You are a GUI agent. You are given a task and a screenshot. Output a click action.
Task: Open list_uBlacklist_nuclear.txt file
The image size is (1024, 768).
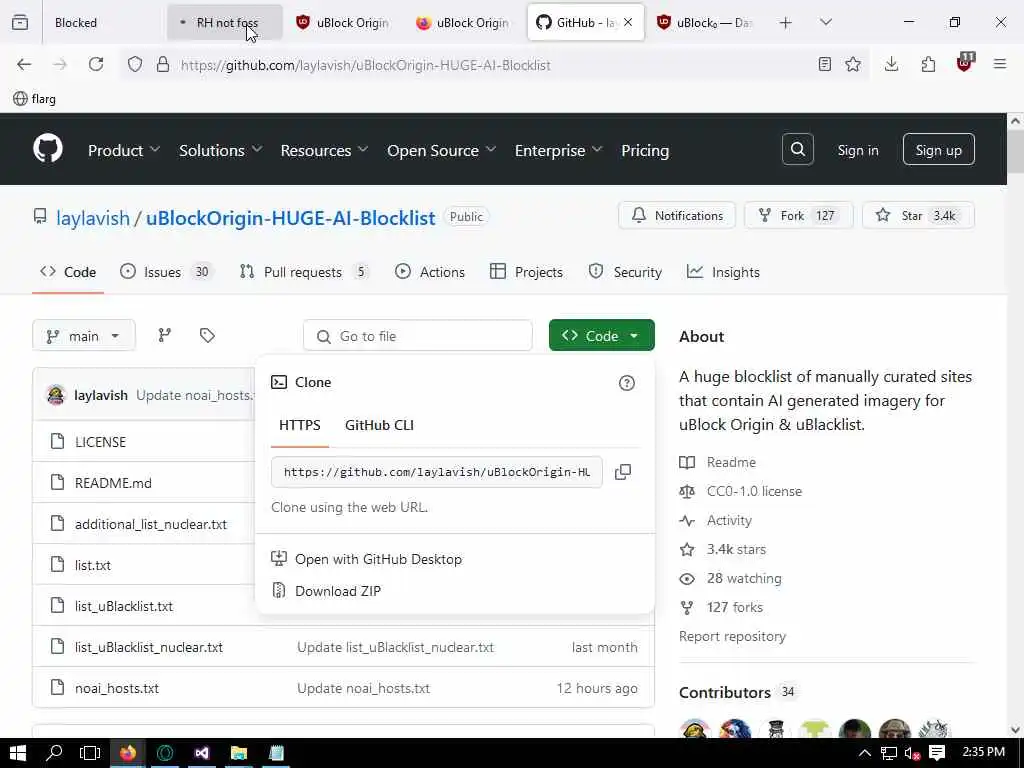(149, 647)
